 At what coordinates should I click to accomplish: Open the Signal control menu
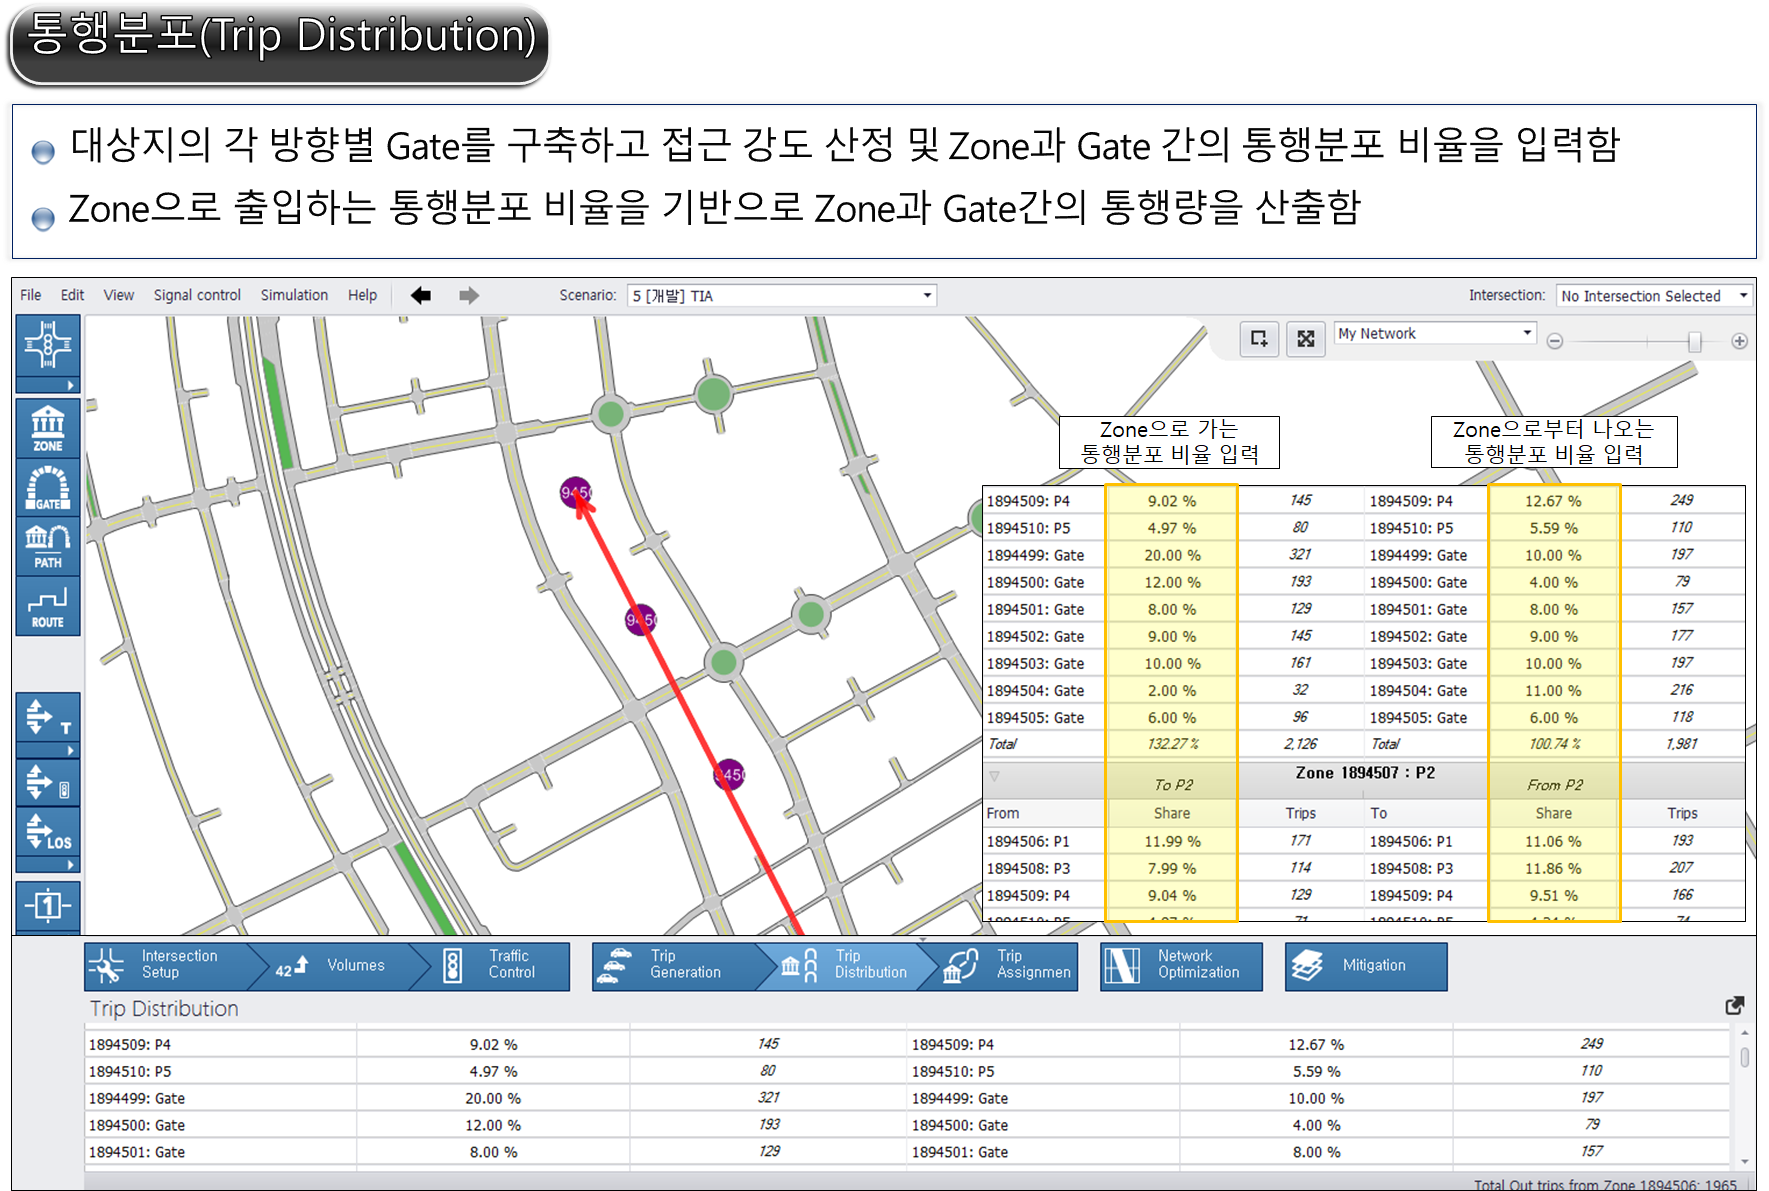(x=197, y=295)
